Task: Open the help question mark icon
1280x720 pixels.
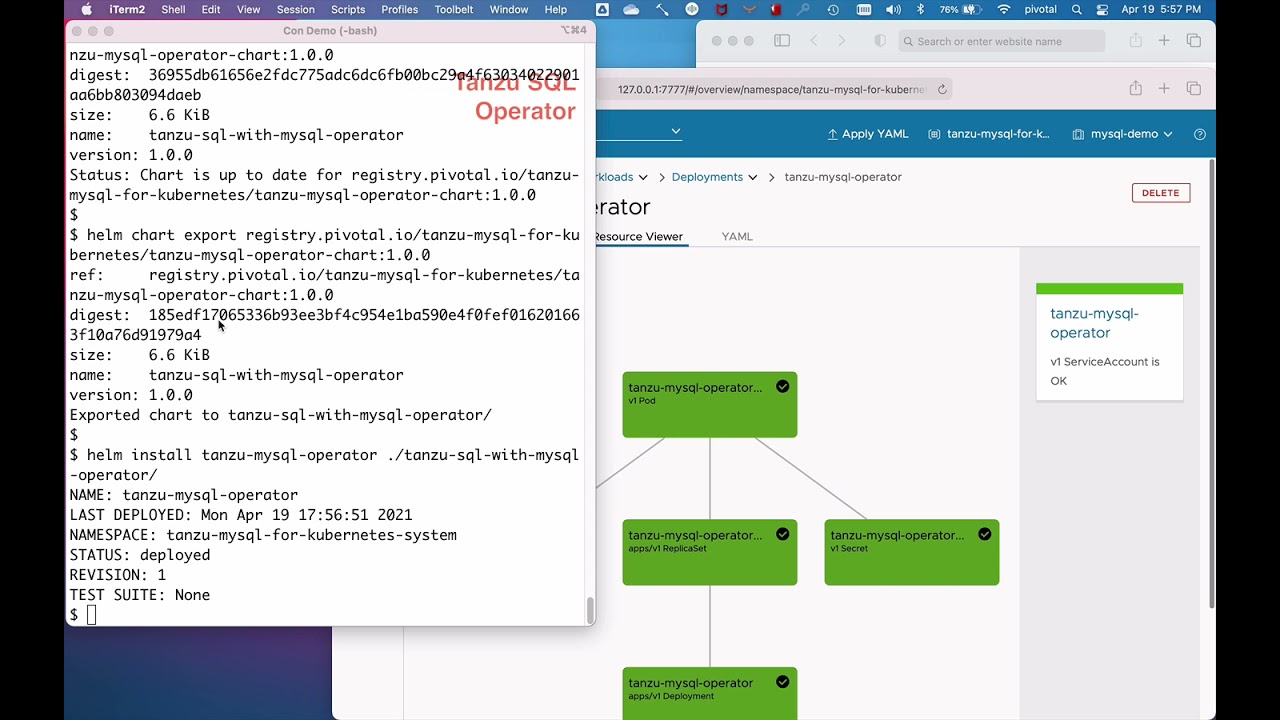Action: 1200,134
